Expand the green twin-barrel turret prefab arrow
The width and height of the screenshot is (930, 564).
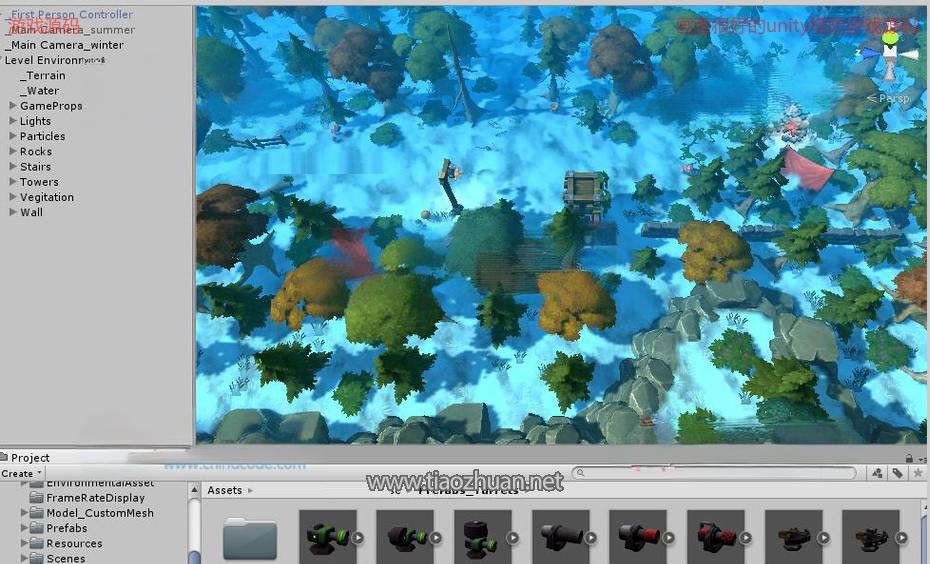pos(358,538)
